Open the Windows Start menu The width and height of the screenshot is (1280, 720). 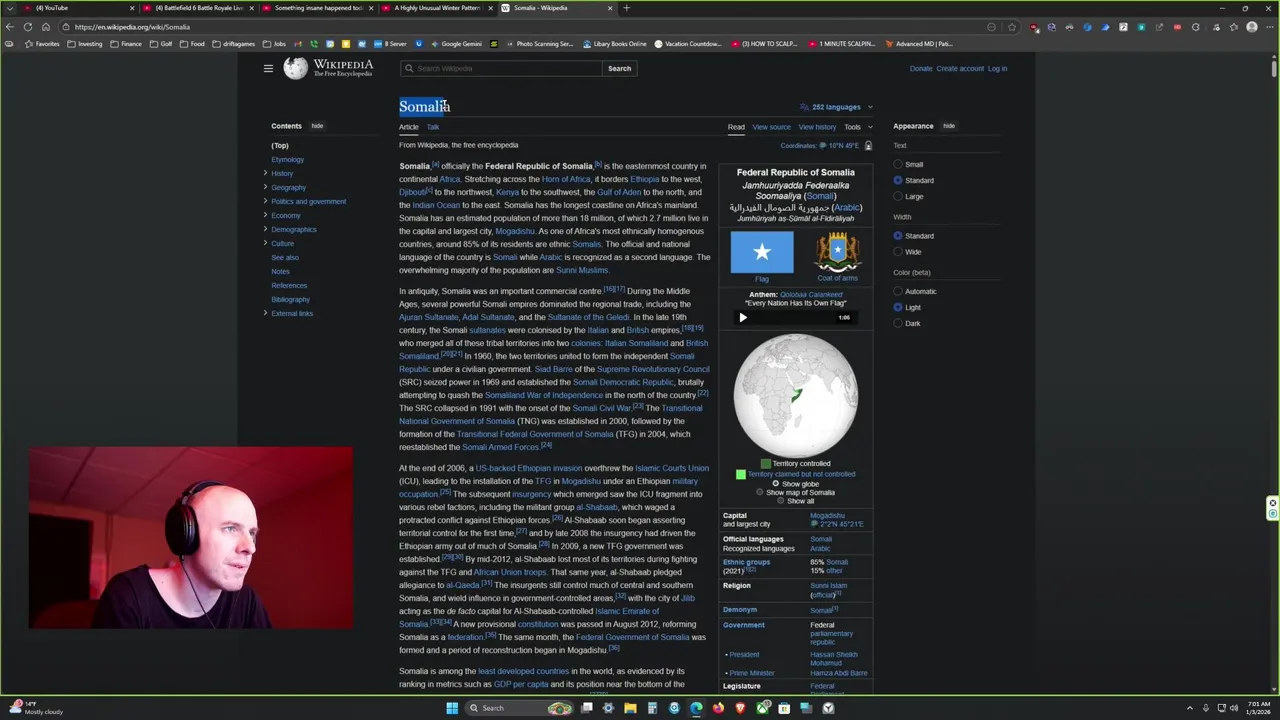(452, 708)
